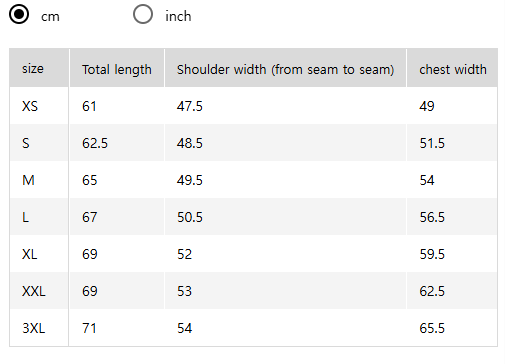The height and width of the screenshot is (364, 505).
Task: Click the inch unit label
Action: 178,16
